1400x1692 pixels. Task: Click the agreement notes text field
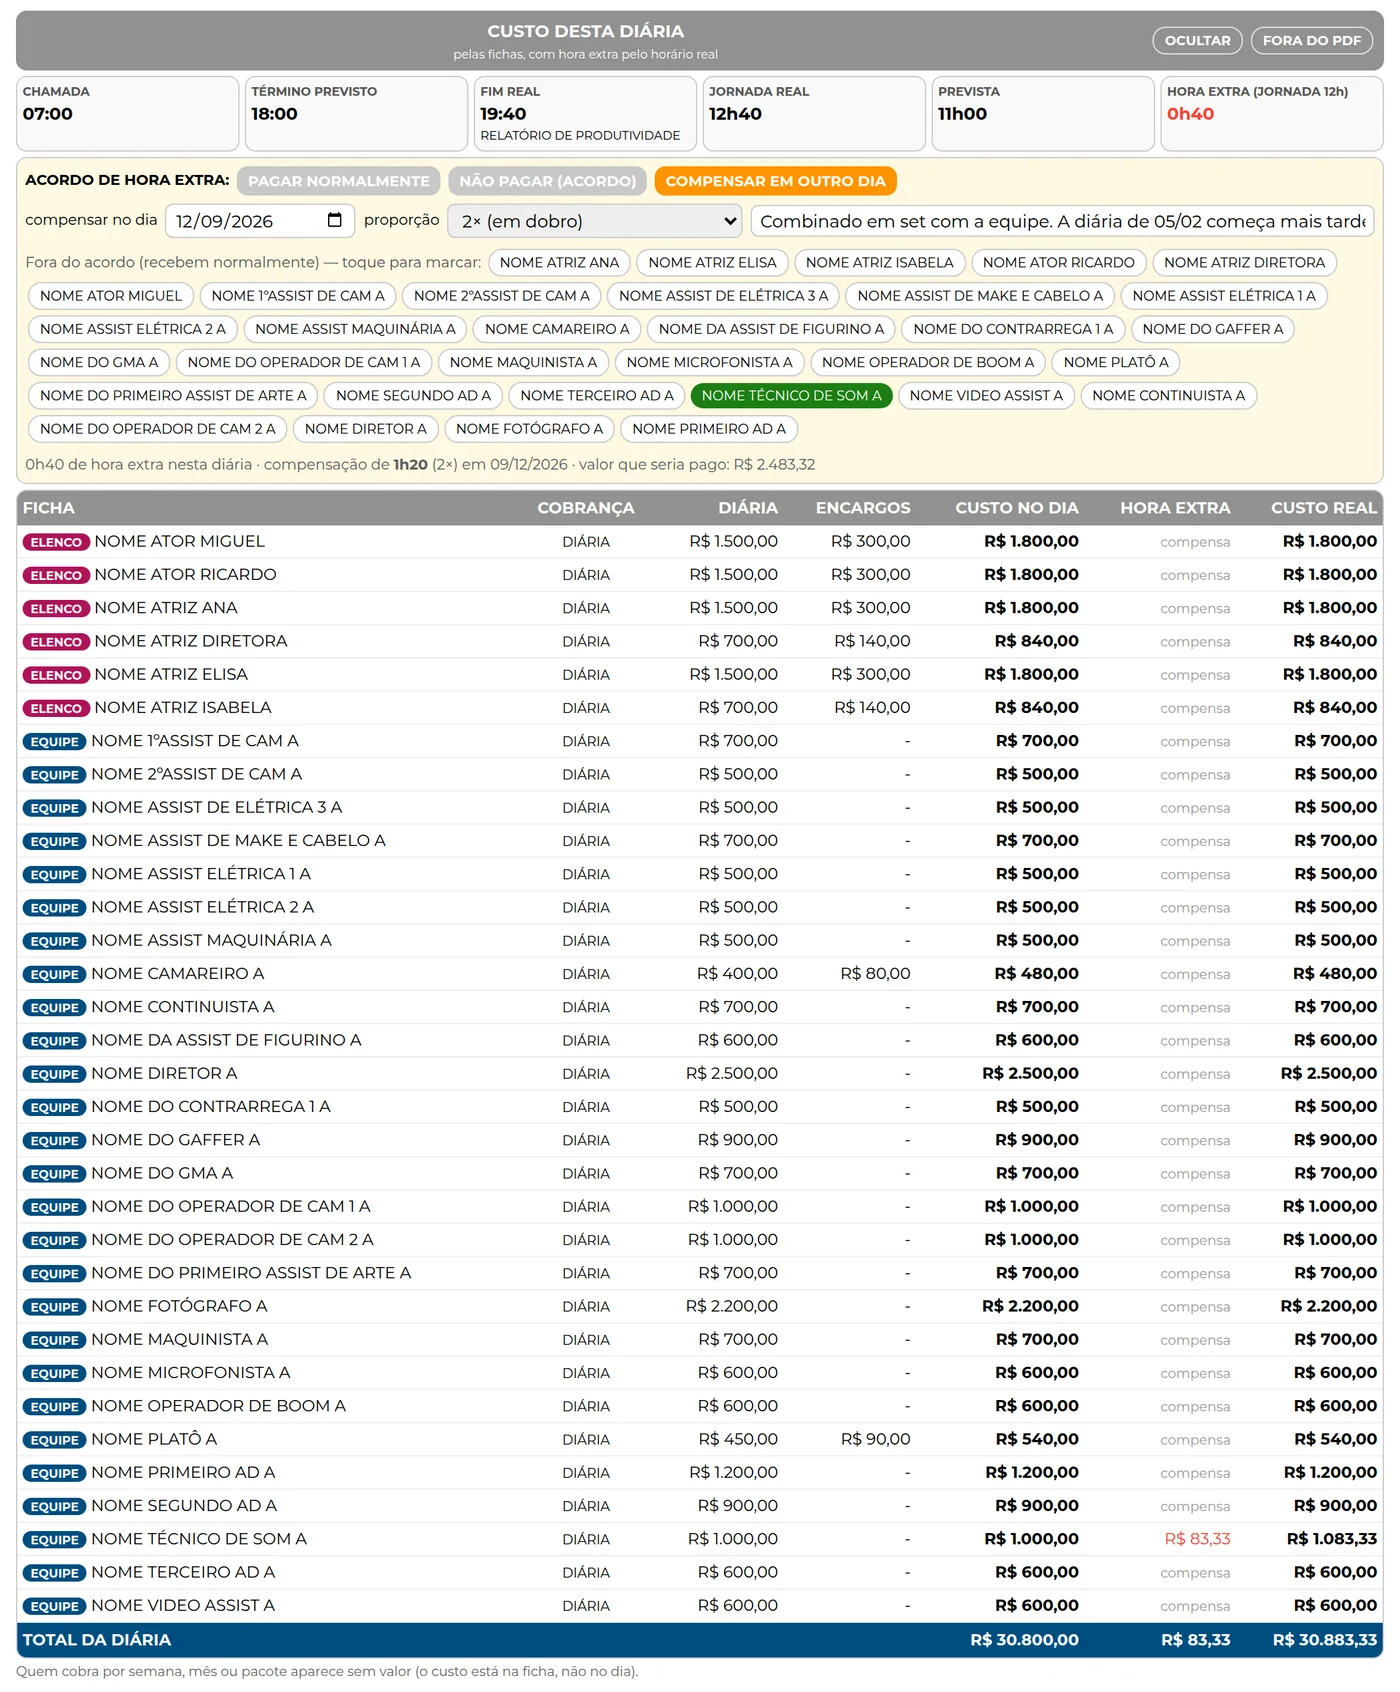pyautogui.click(x=1062, y=221)
